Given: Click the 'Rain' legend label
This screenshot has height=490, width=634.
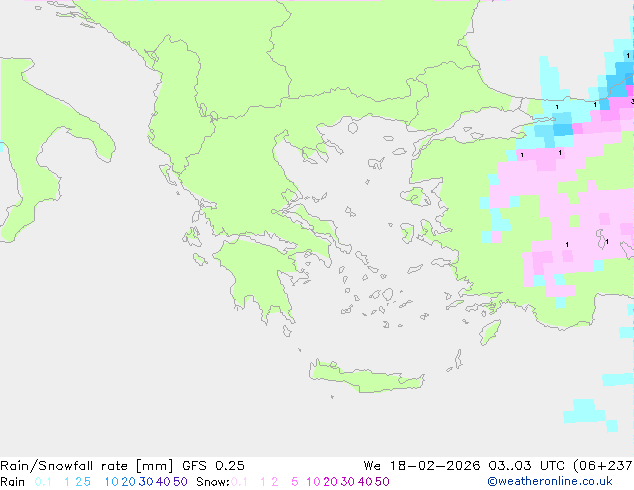Looking at the screenshot, I should tap(13, 482).
